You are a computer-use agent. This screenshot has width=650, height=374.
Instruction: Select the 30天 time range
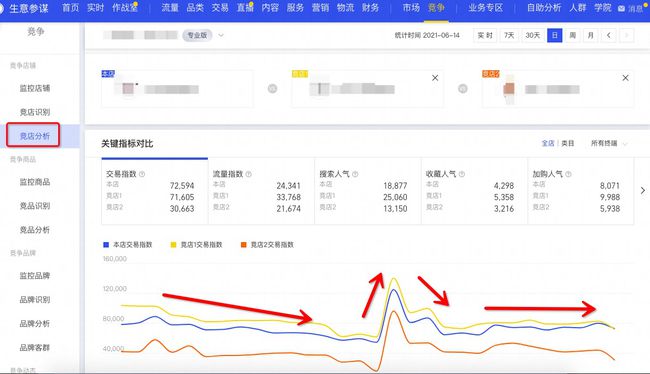[x=533, y=35]
